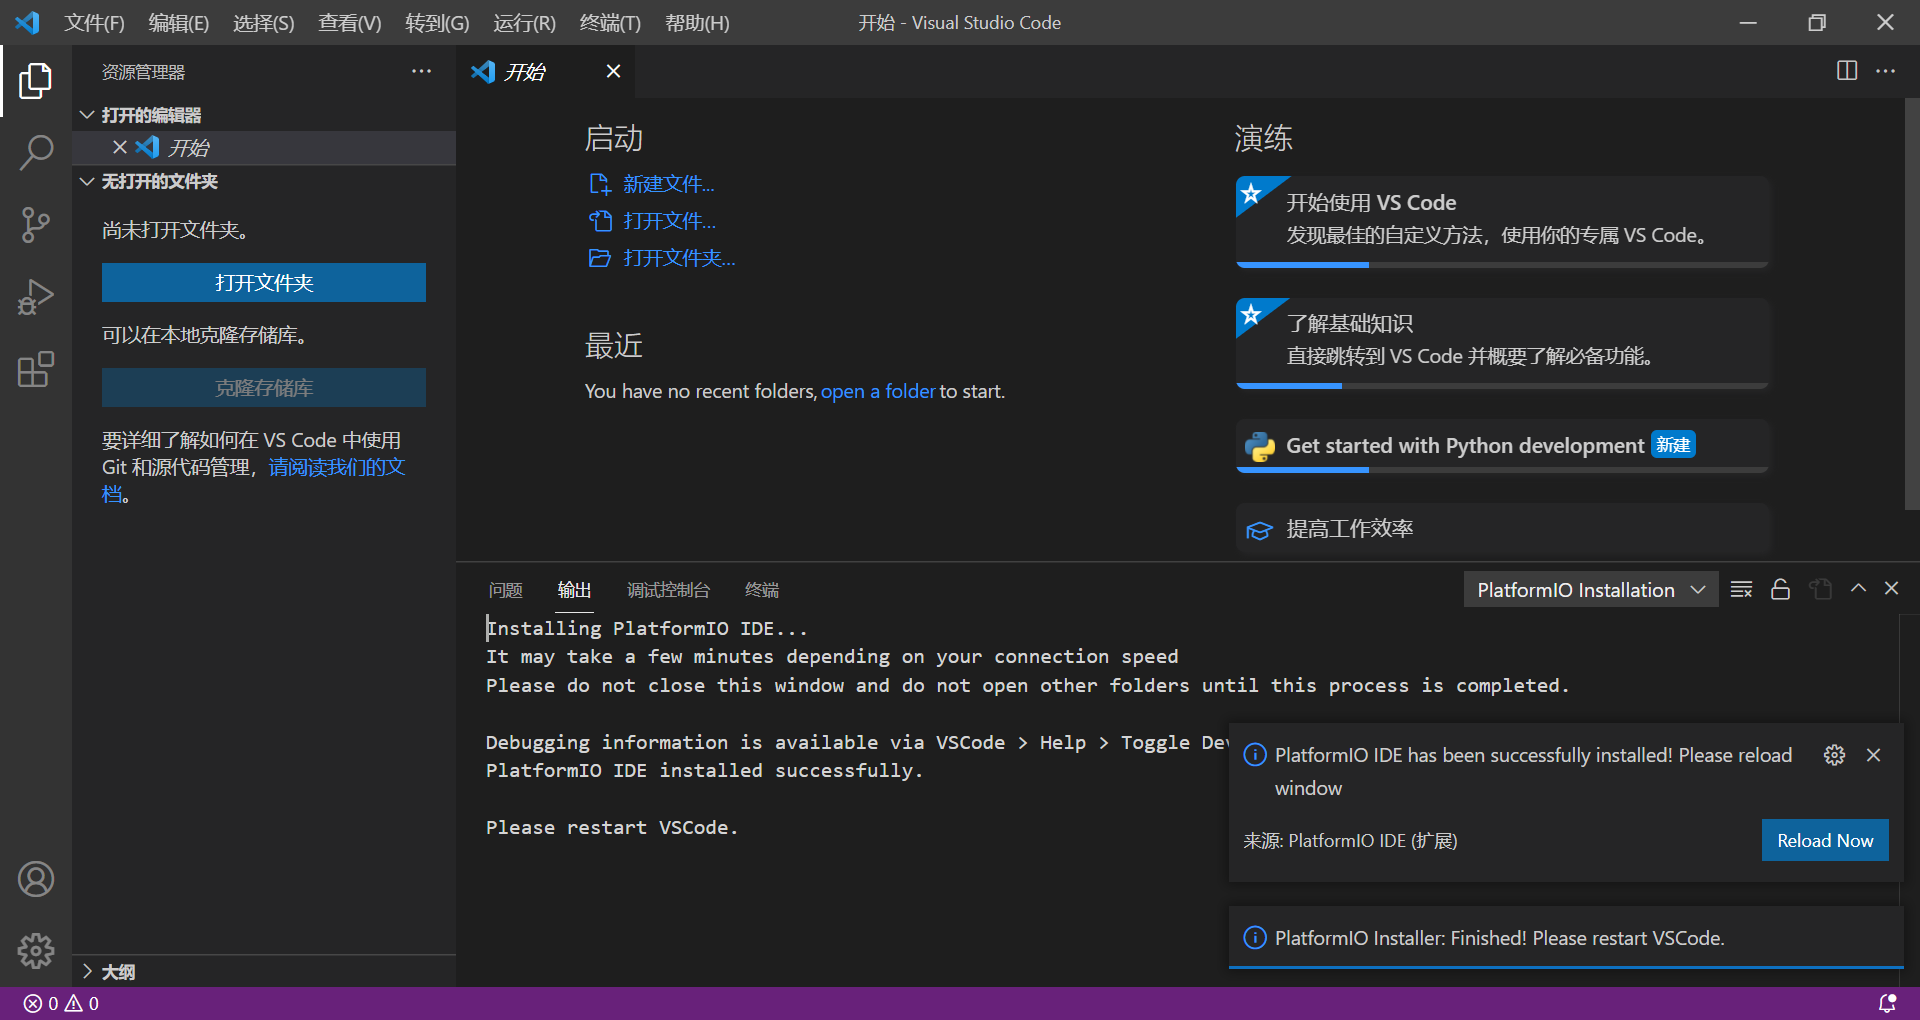The height and width of the screenshot is (1020, 1920).
Task: Click the 'open a folder' link
Action: click(x=878, y=391)
